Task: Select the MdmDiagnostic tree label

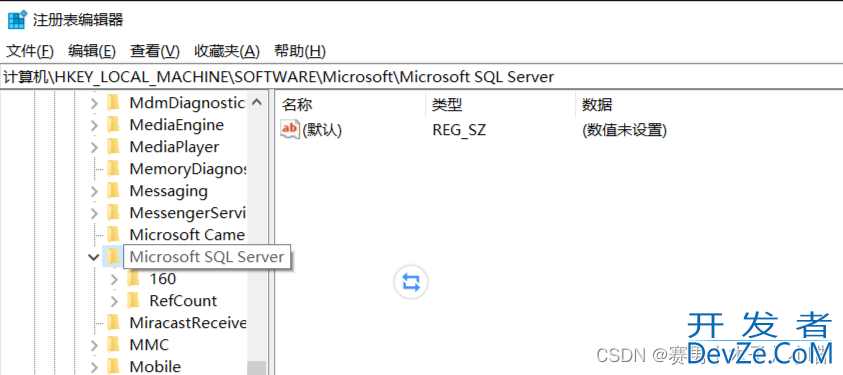Action: (x=188, y=103)
